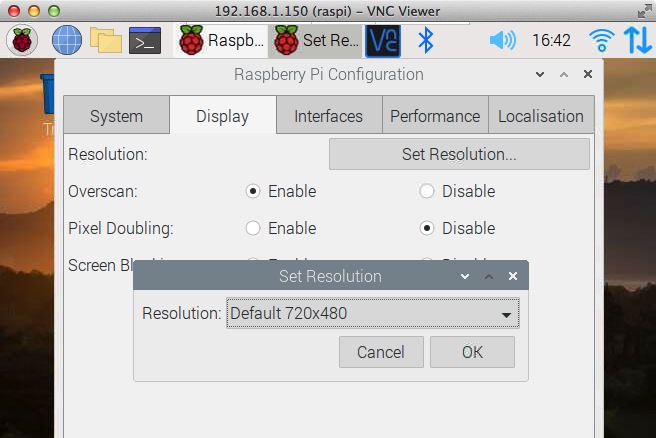Click the network transfer arrows icon
The image size is (656, 438).
pos(637,40)
